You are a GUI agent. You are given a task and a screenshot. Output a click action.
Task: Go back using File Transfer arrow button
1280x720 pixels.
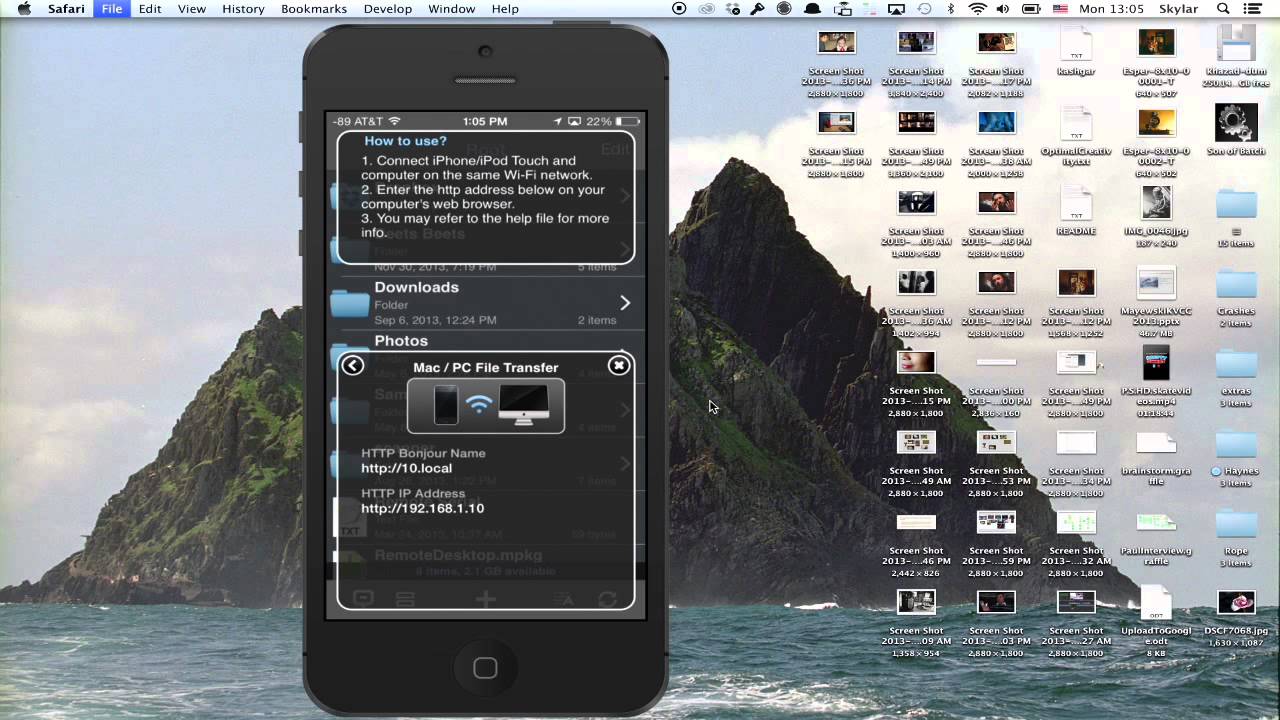(353, 366)
